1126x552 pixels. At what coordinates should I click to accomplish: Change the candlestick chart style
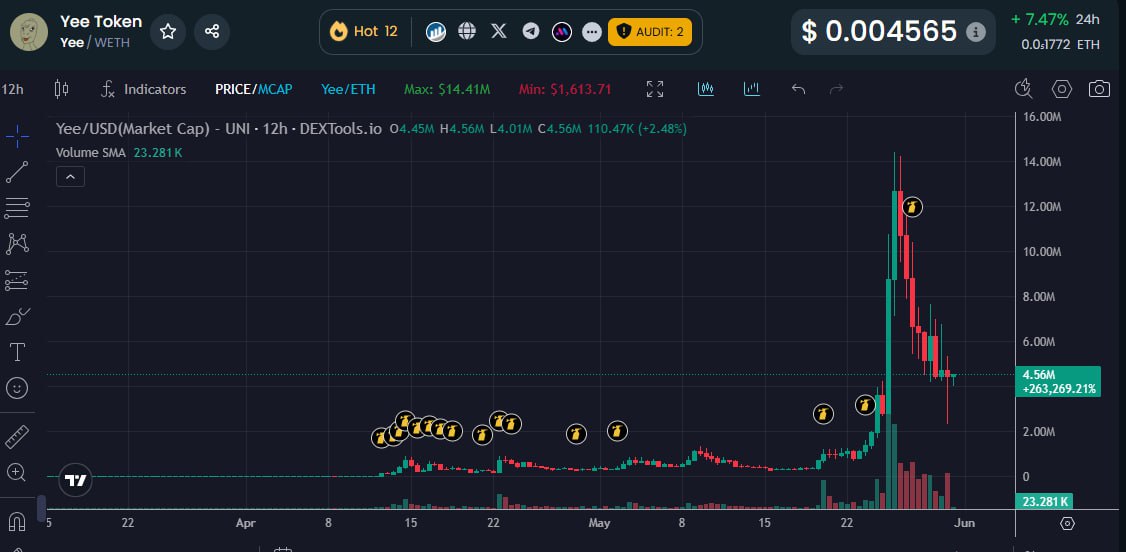[62, 89]
